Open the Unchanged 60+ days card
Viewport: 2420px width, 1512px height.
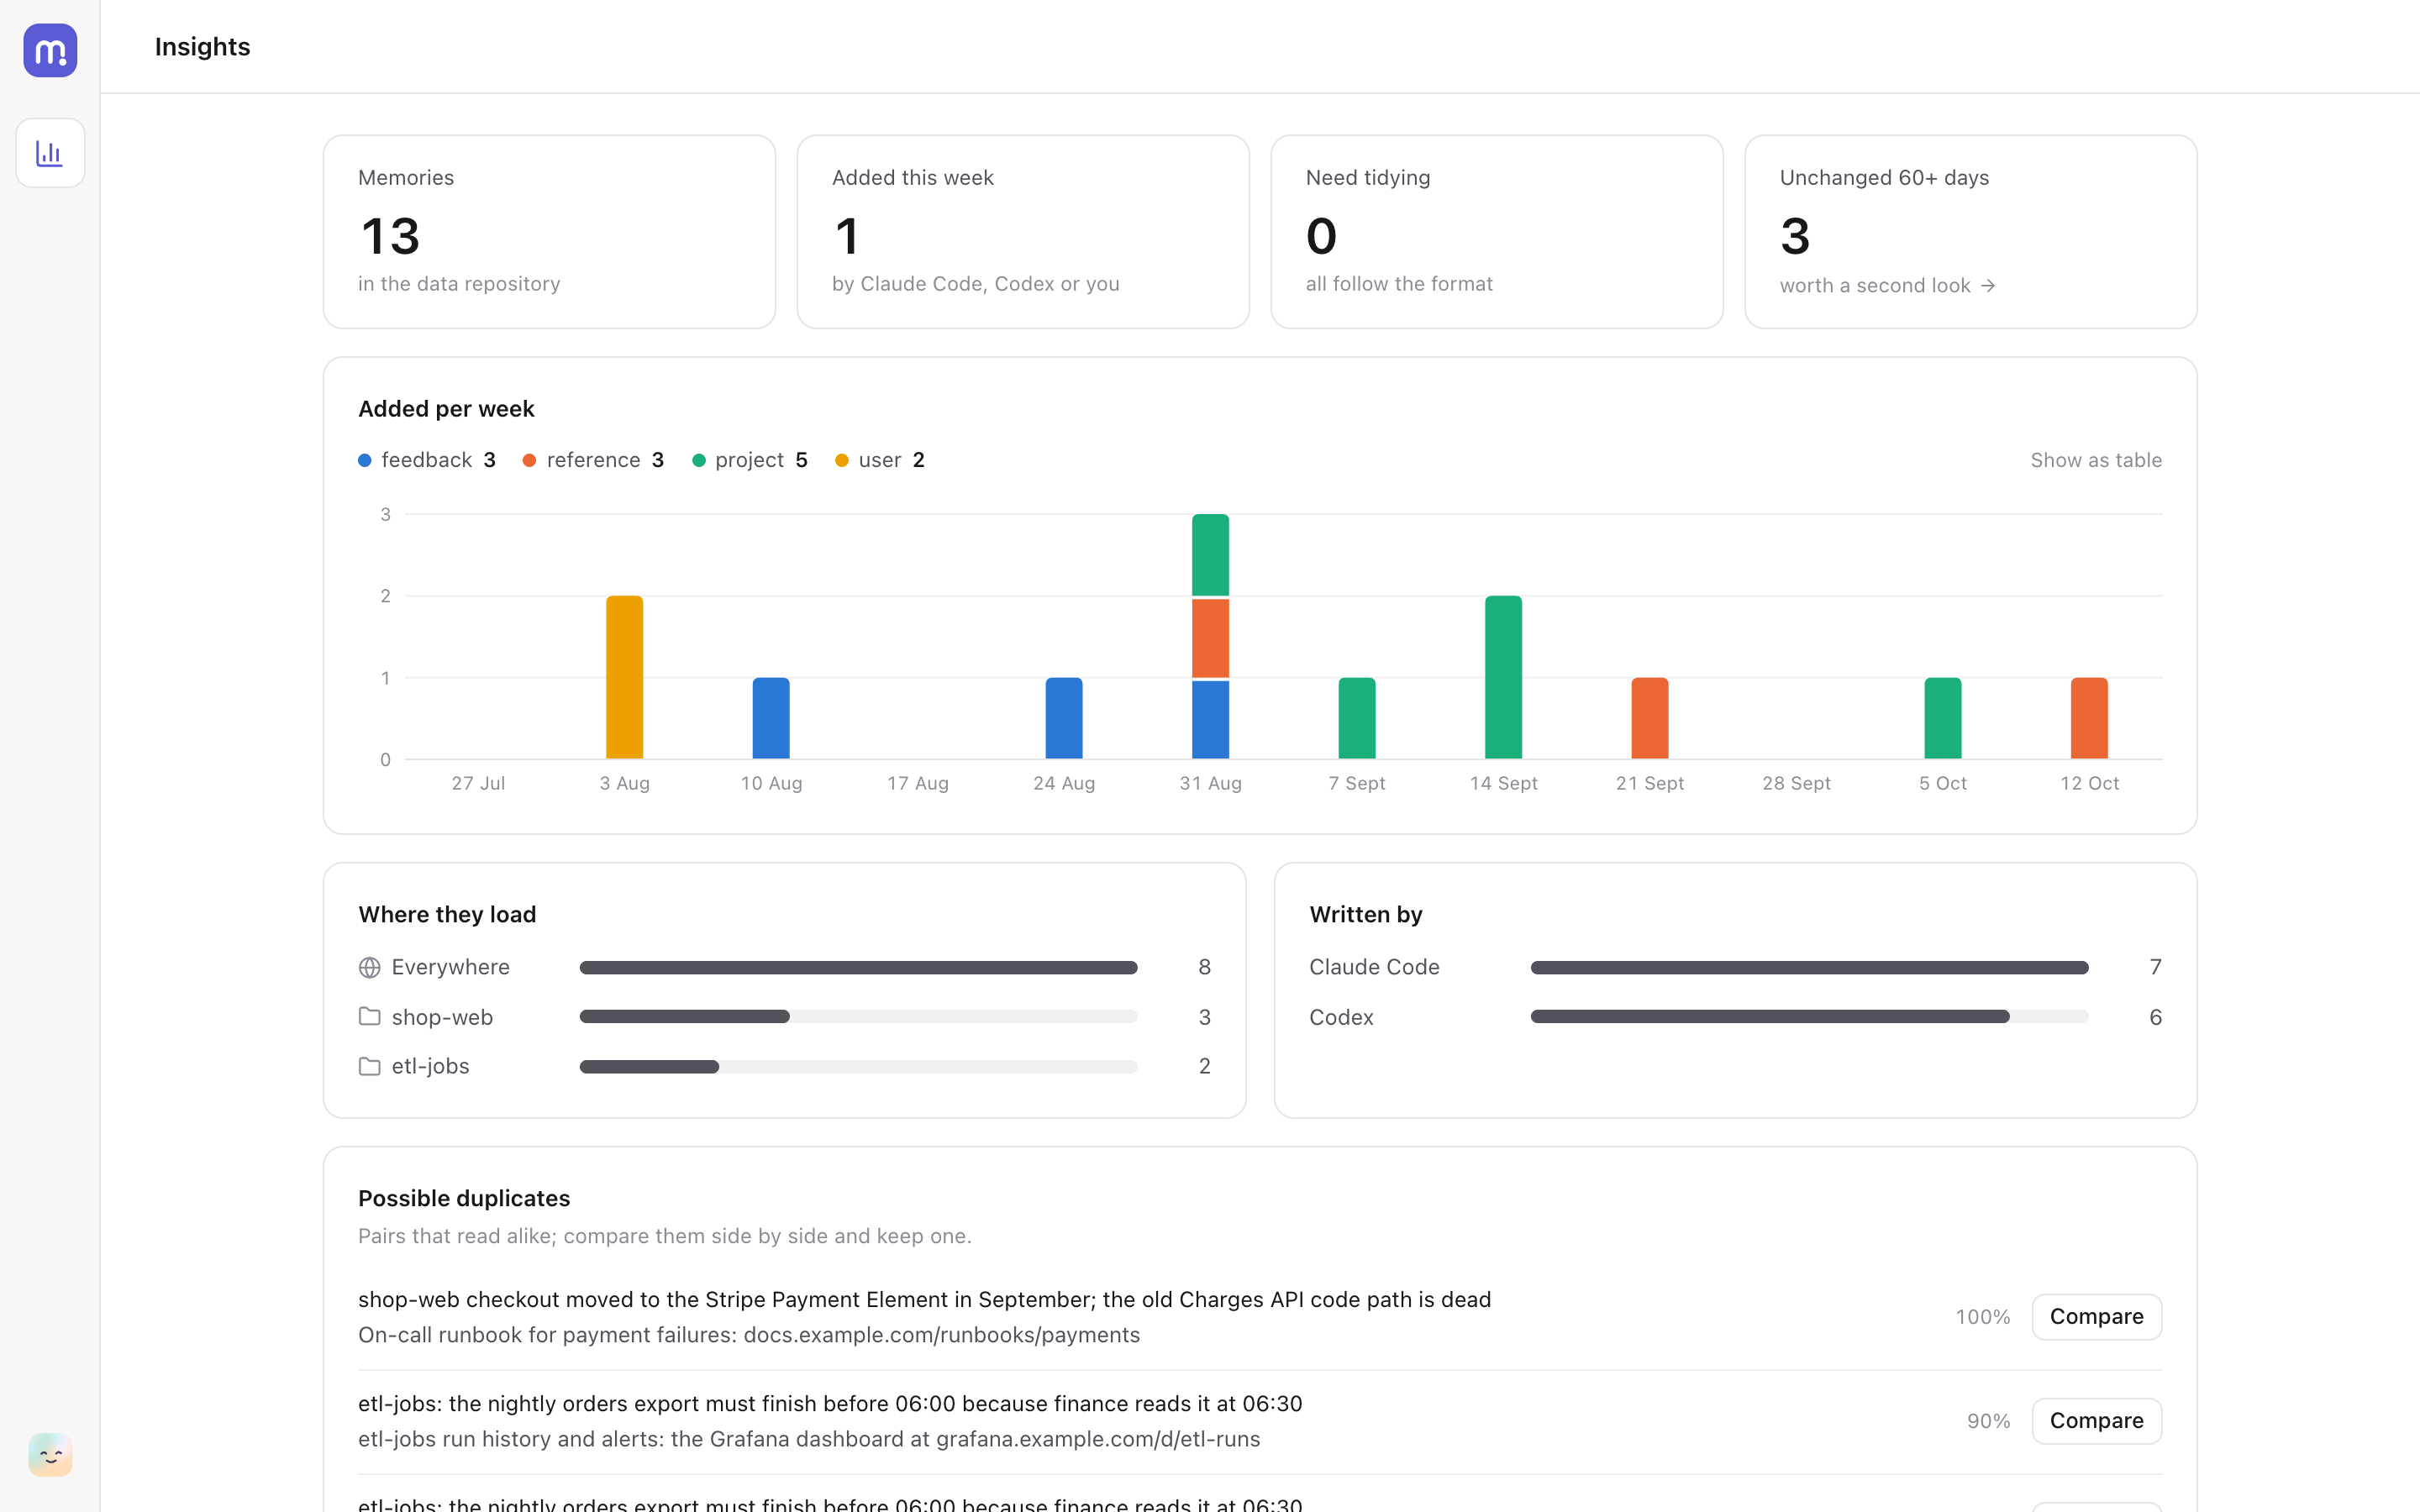click(1970, 232)
